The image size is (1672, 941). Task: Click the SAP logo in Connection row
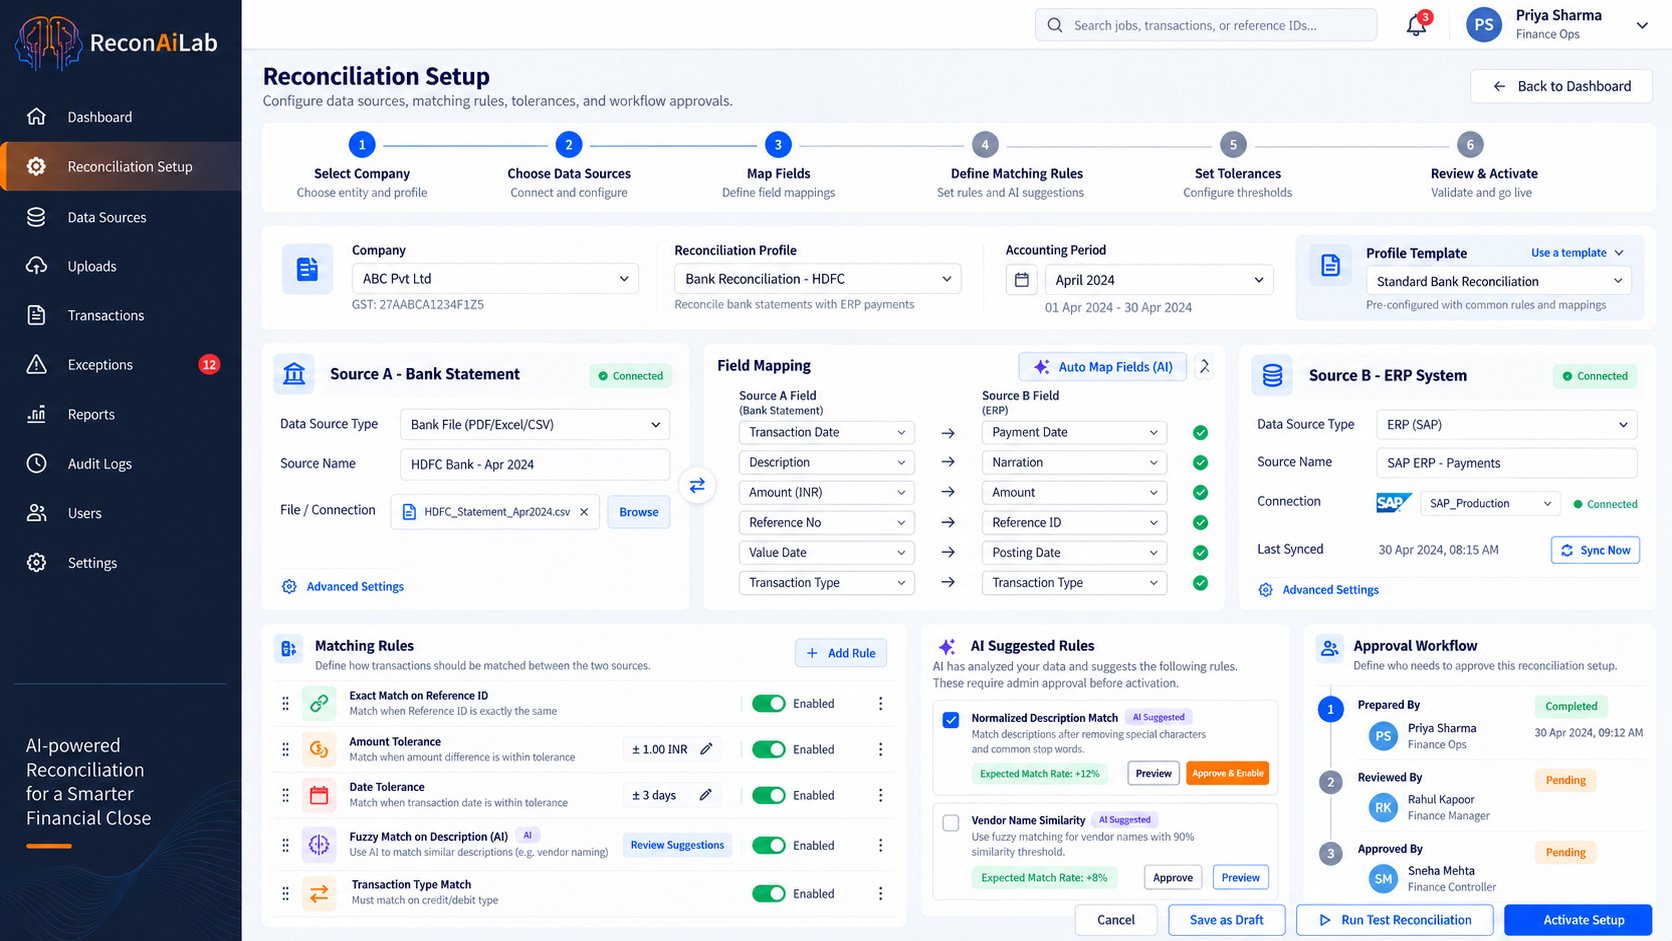coord(1393,503)
